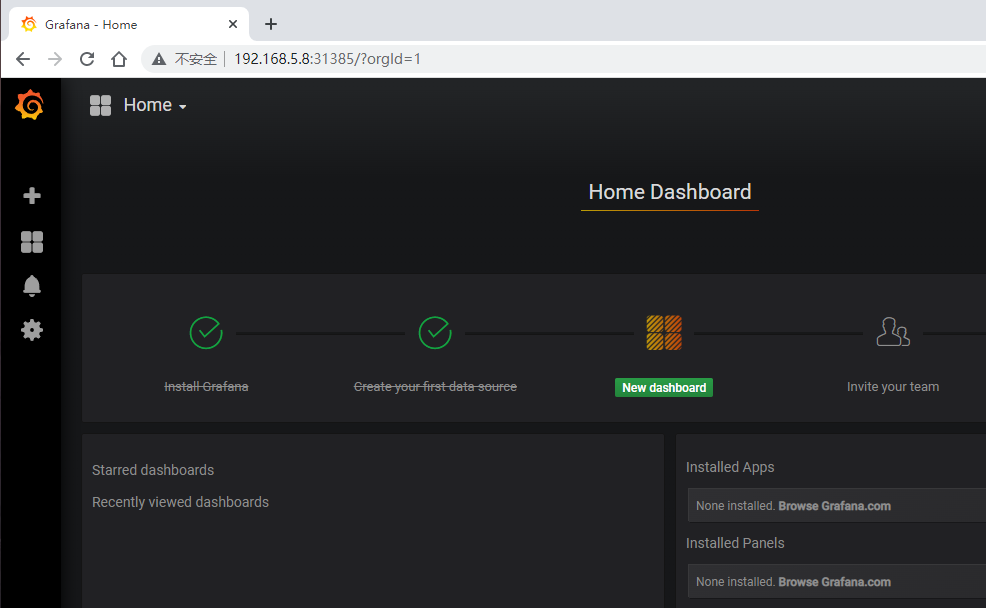Screen dimensions: 986x608
Task: Click the Install Grafana green checkmark
Action: click(206, 332)
